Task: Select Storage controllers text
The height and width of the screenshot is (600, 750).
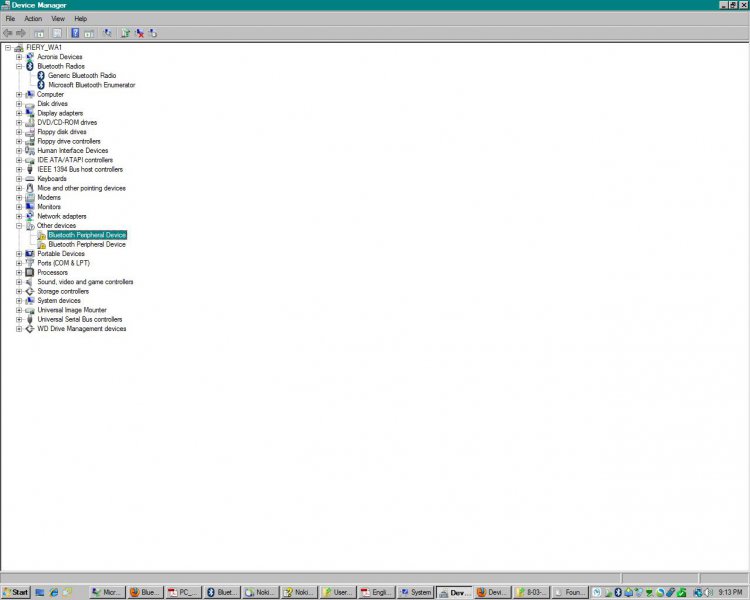Action: coord(63,291)
